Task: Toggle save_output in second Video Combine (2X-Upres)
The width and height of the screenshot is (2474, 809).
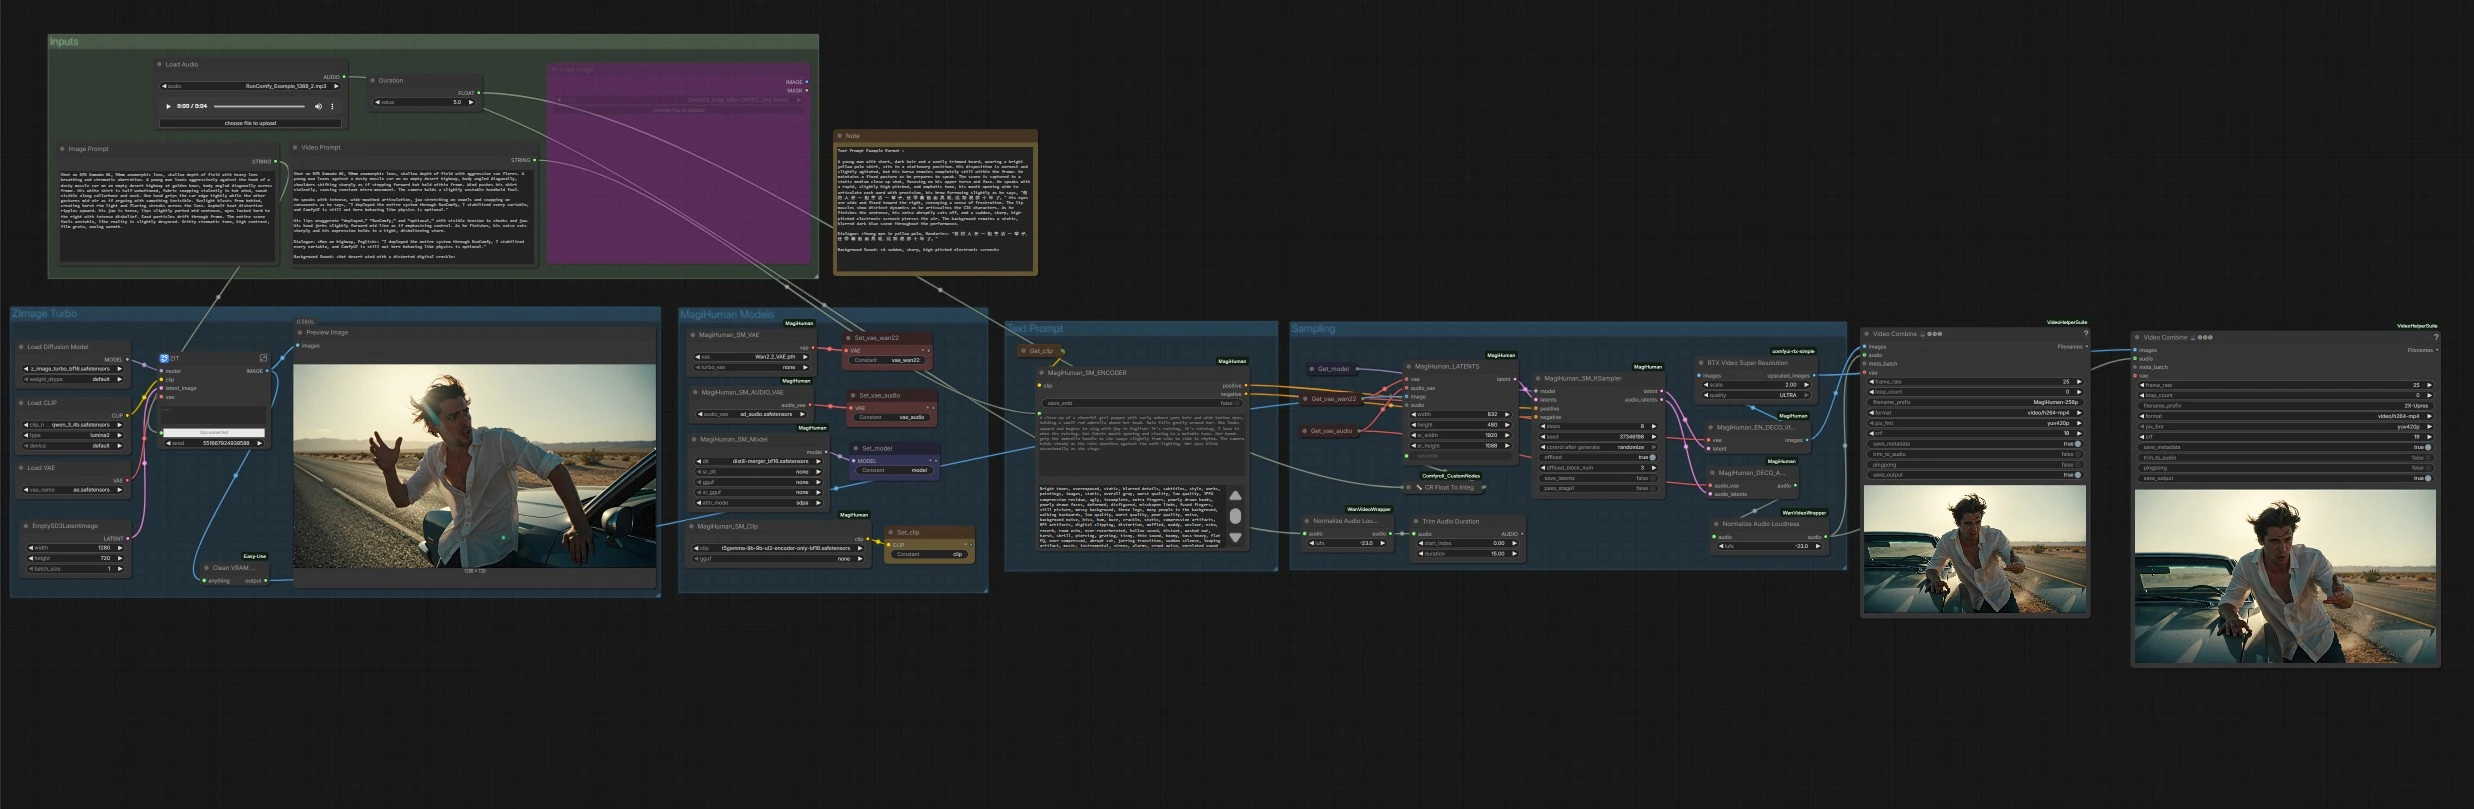Action: (2284, 478)
